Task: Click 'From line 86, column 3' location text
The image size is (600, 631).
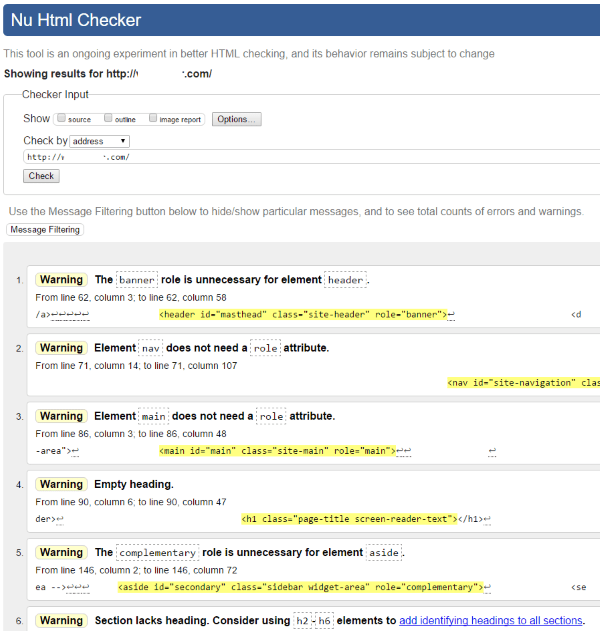Action: [x=131, y=434]
